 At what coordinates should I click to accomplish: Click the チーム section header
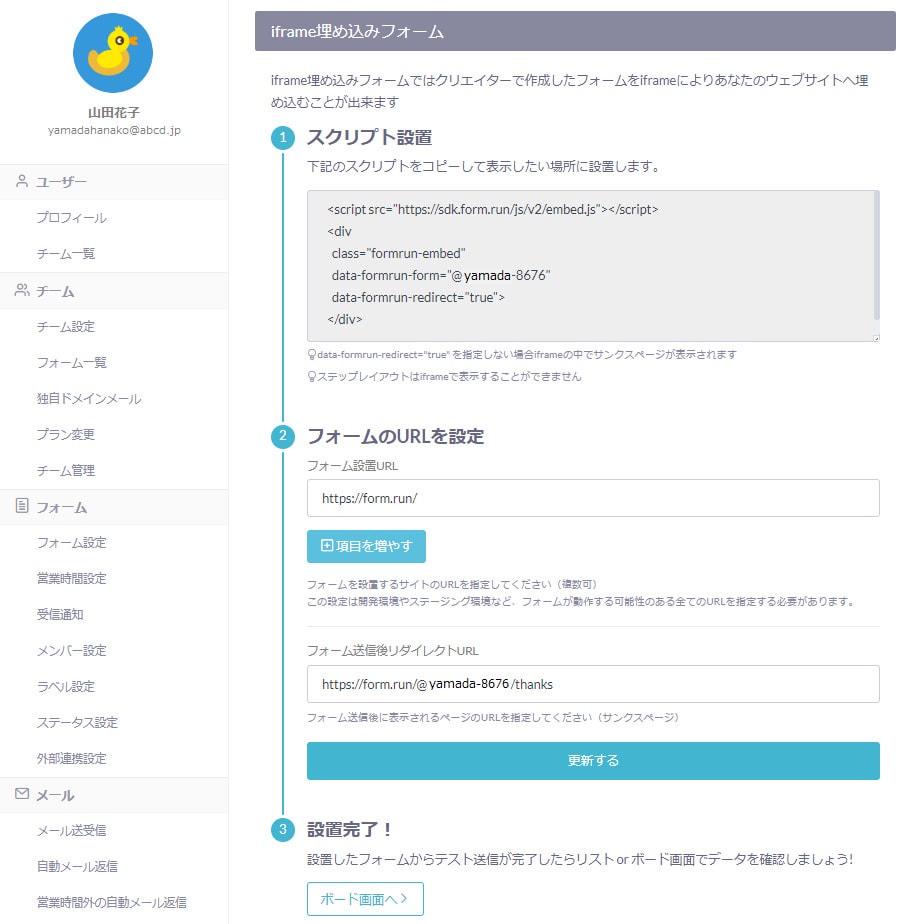(x=114, y=291)
